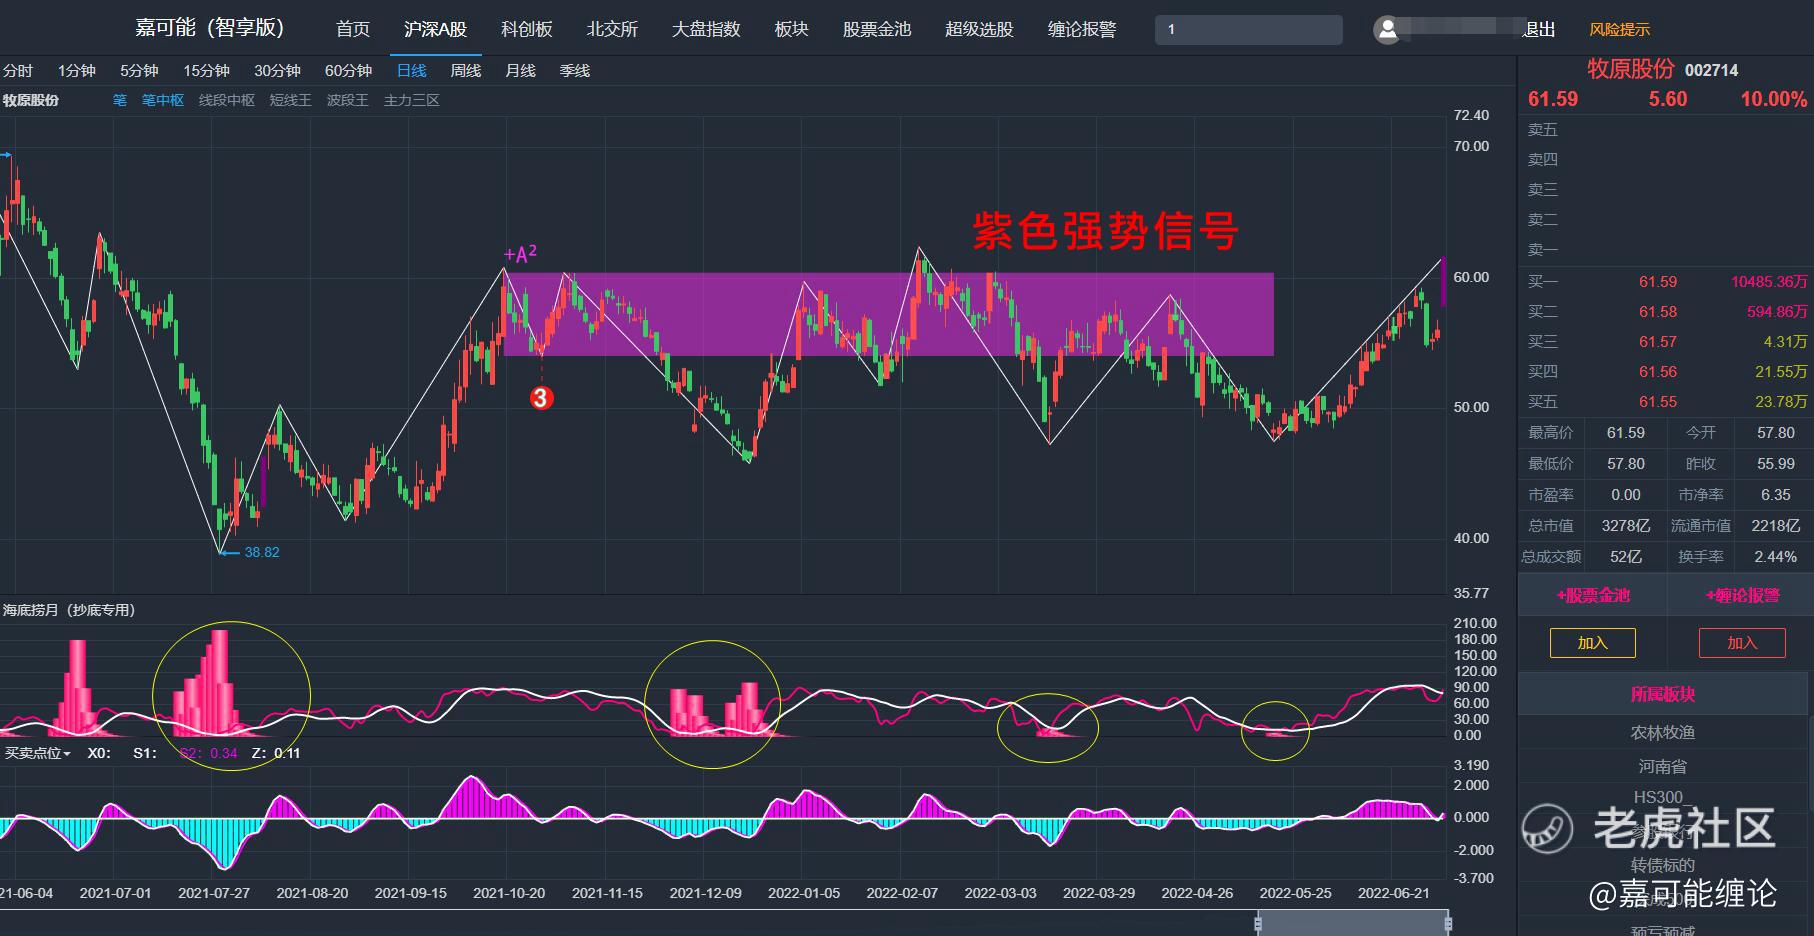Click right handle of date range slider

click(x=1448, y=923)
